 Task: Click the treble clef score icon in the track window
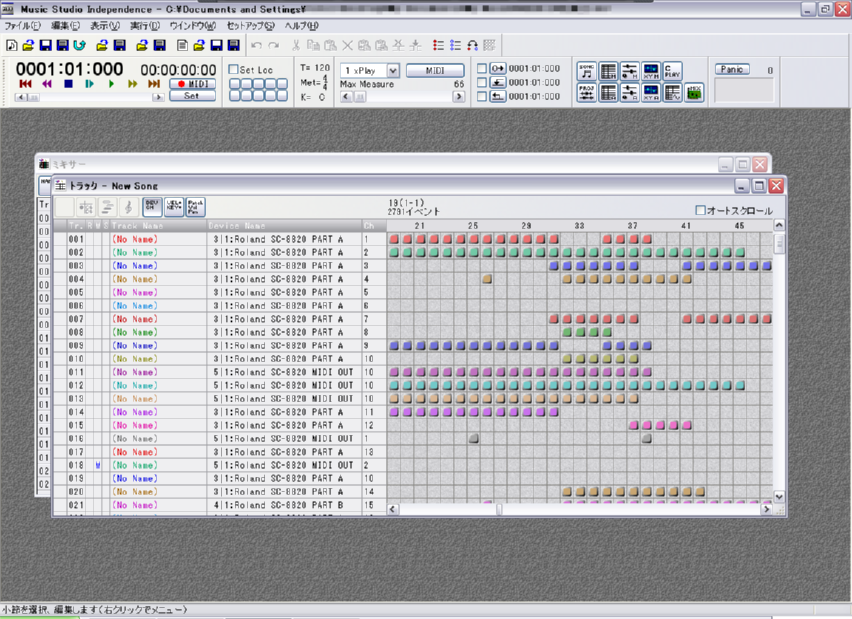coord(129,207)
